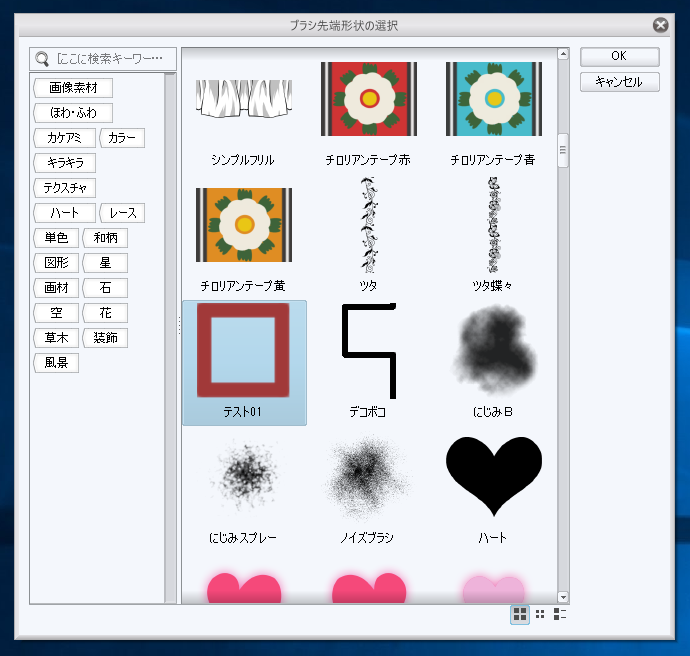This screenshot has height=656, width=690.
Task: Filter by the ほわ・ふわ tag
Action: pos(73,113)
